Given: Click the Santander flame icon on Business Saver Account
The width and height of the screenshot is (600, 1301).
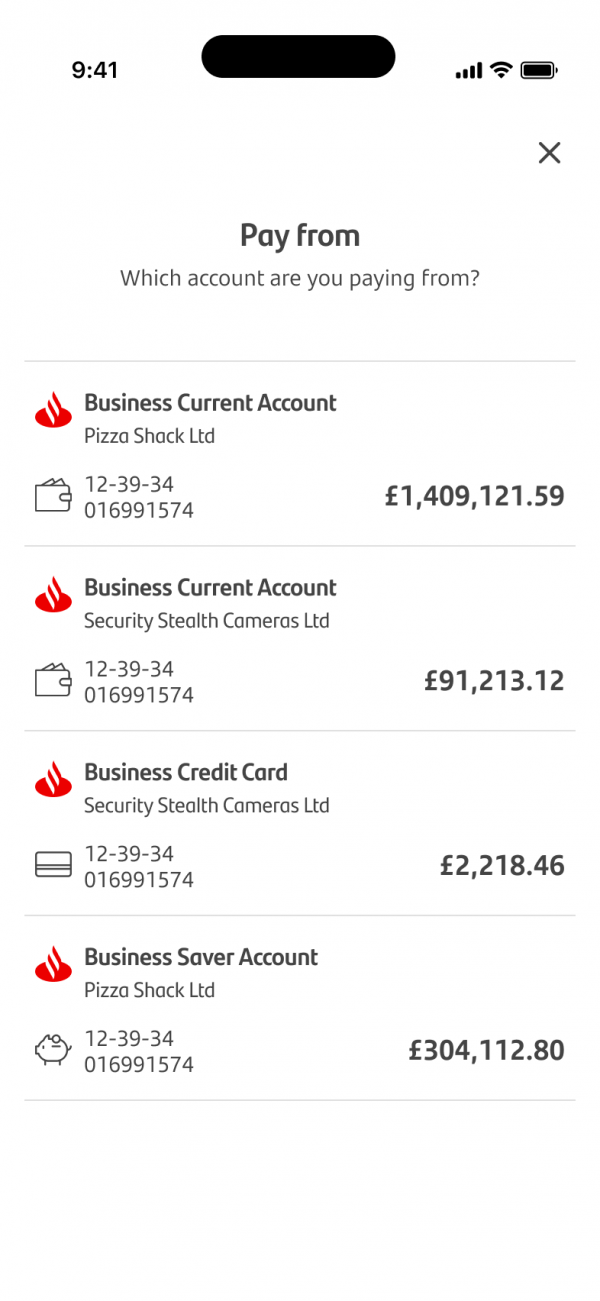Looking at the screenshot, I should pos(52,964).
